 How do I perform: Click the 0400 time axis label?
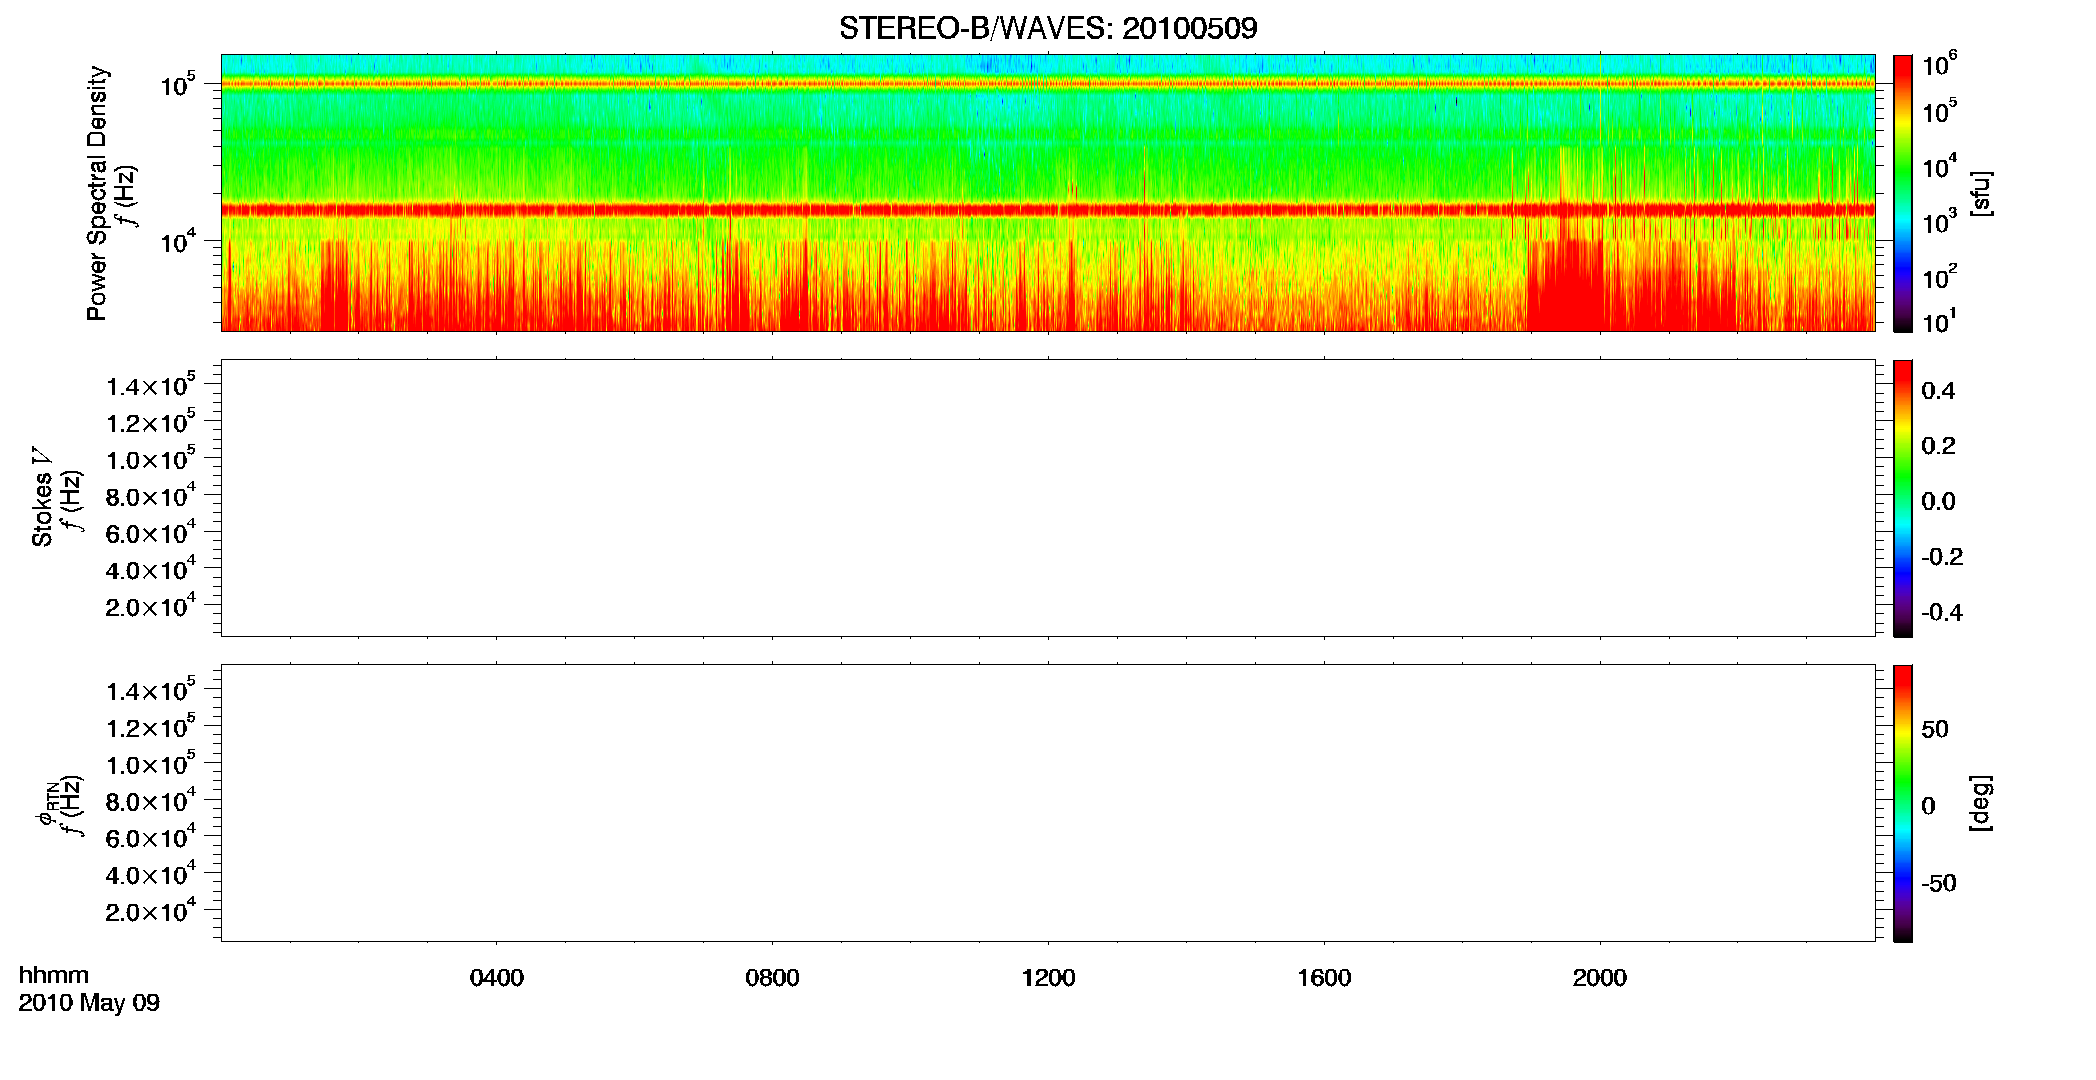pyautogui.click(x=497, y=978)
